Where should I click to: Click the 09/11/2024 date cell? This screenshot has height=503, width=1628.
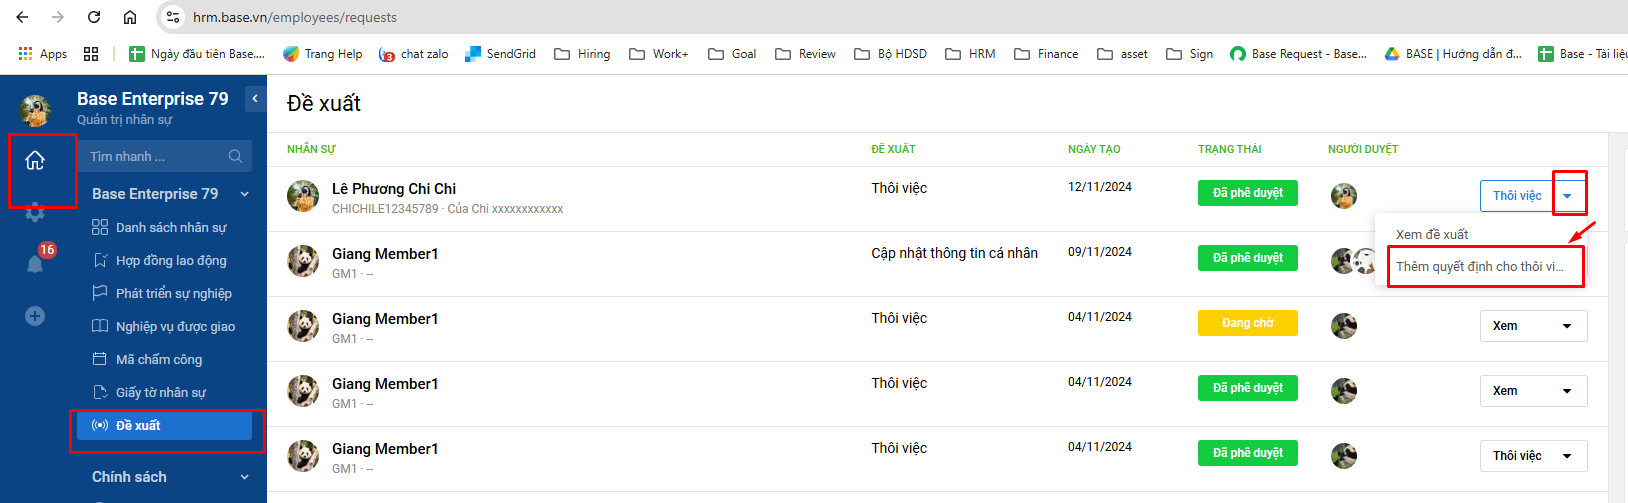coord(1100,252)
